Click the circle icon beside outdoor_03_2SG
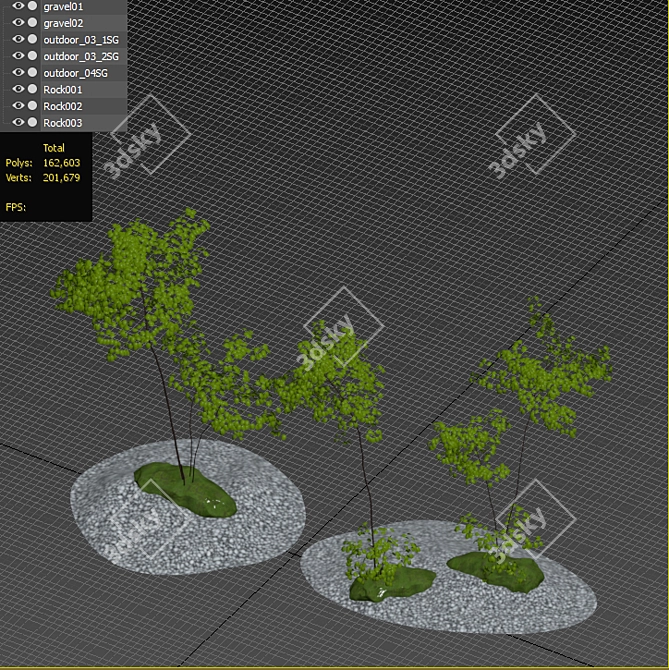 [32, 56]
